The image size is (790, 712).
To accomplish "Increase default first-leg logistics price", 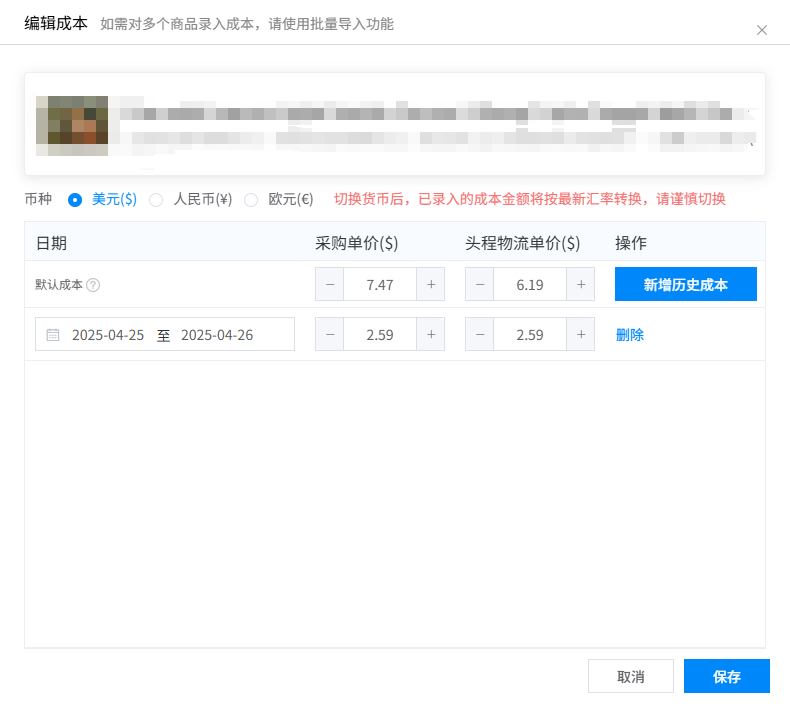I will click(x=580, y=285).
